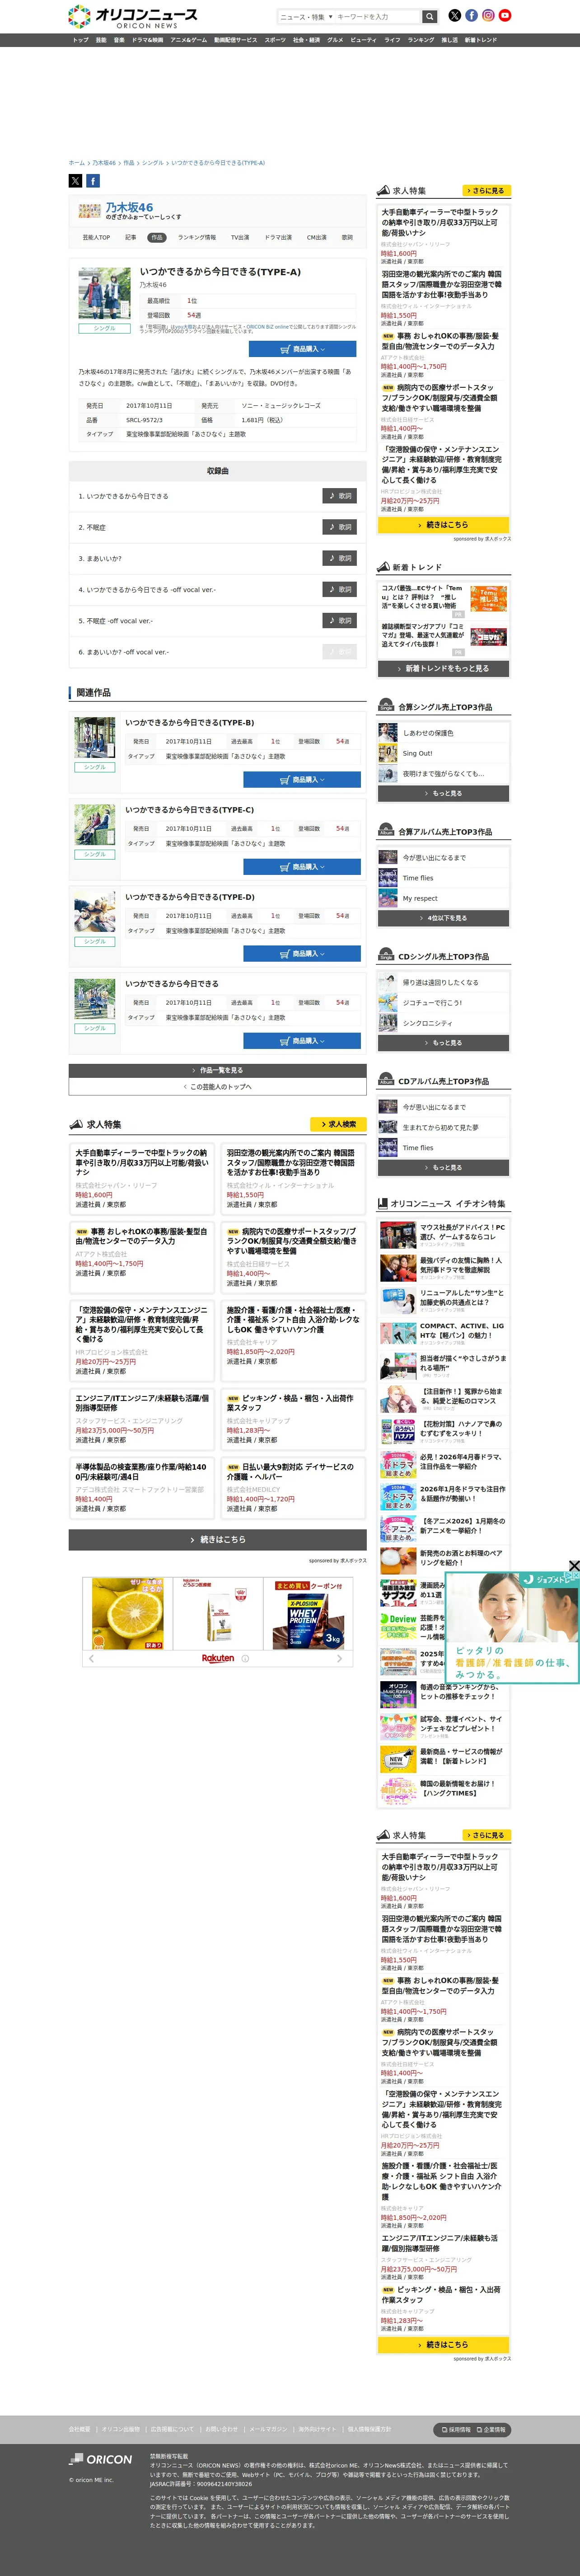Click 求人検索 yellow button
This screenshot has height=2576, width=580.
coord(339,1124)
